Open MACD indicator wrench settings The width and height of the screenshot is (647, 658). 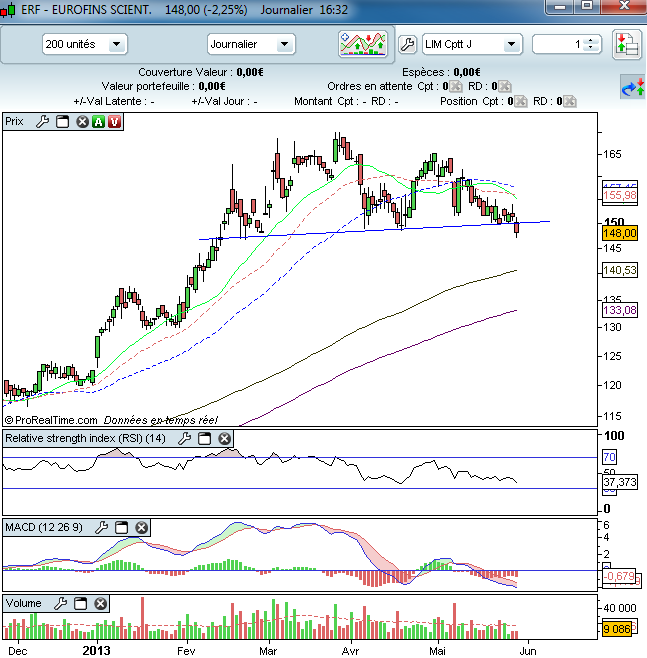point(102,527)
